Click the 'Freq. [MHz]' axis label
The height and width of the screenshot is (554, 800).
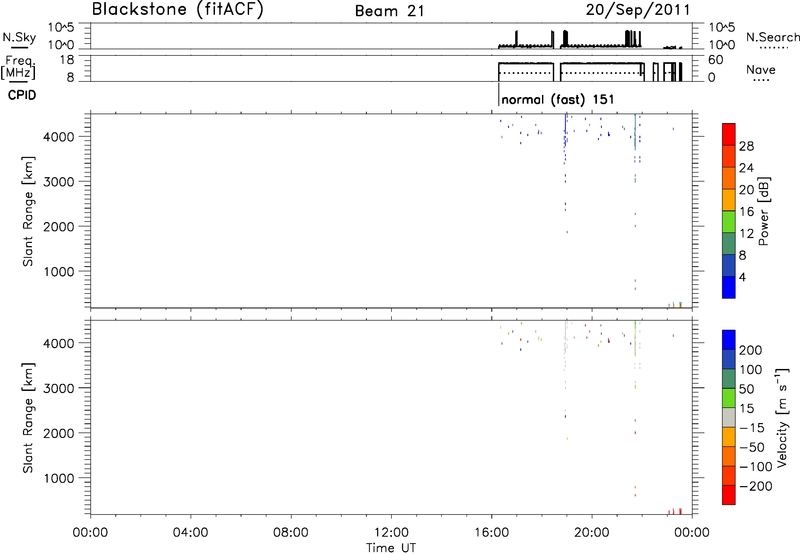click(x=18, y=67)
